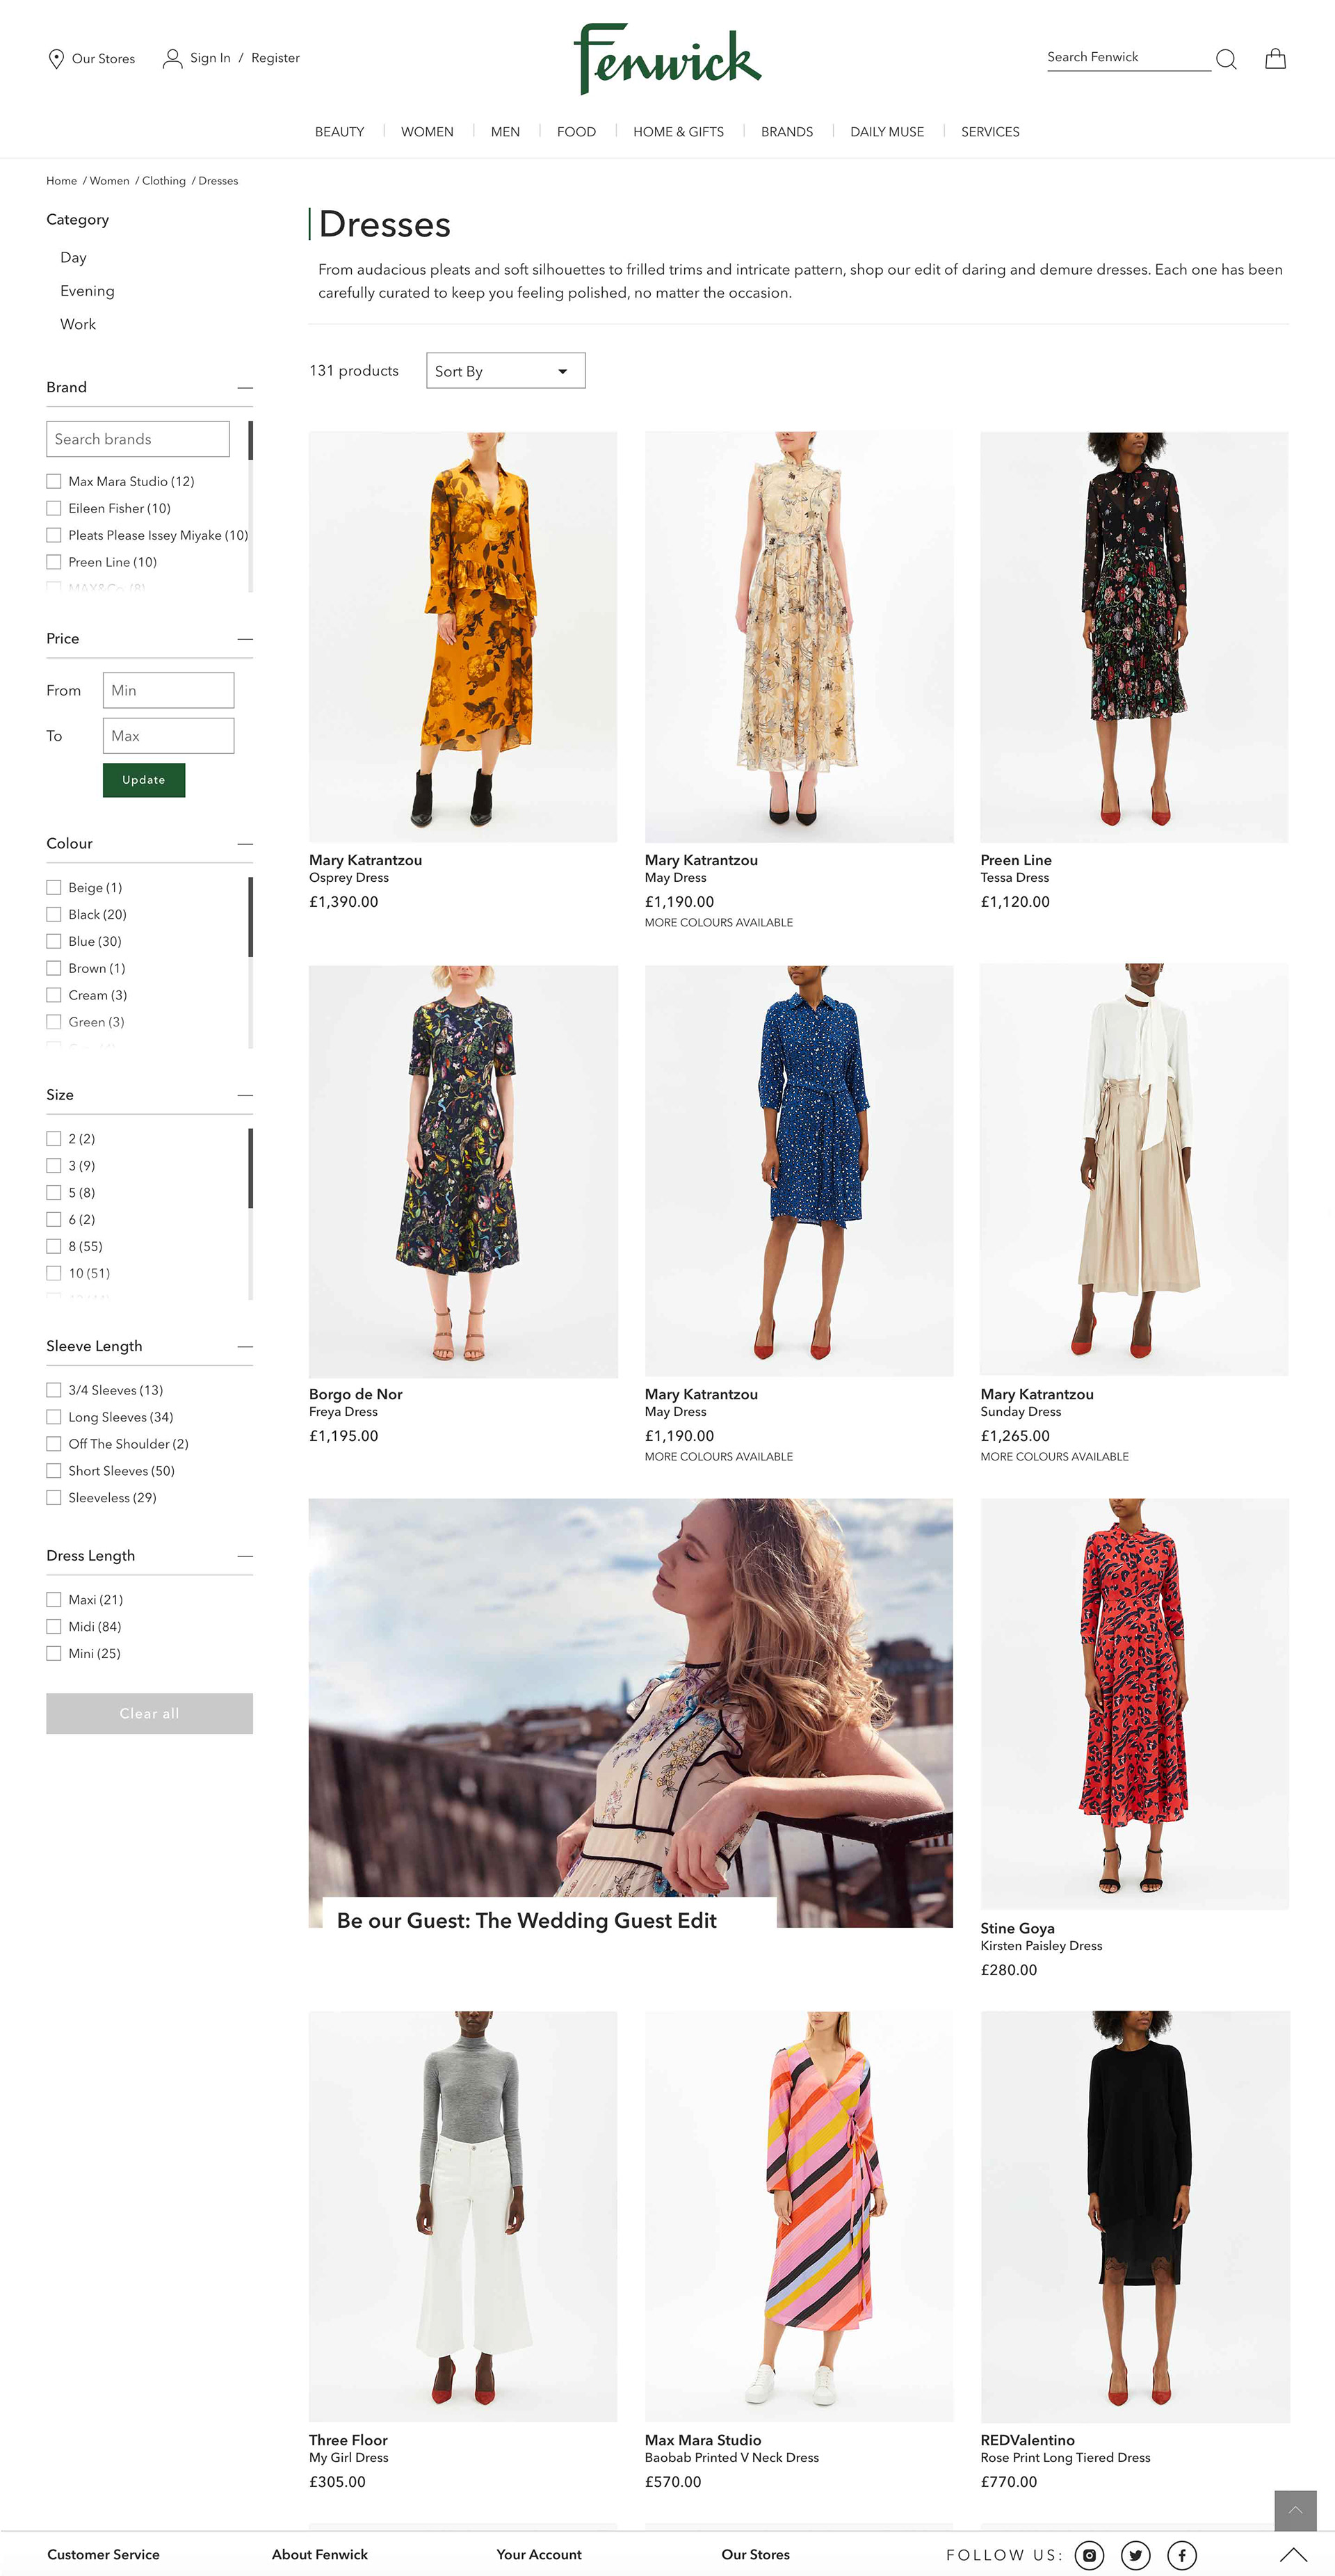Collapse the Dress Length filter section
1335x2576 pixels.
[x=245, y=1556]
